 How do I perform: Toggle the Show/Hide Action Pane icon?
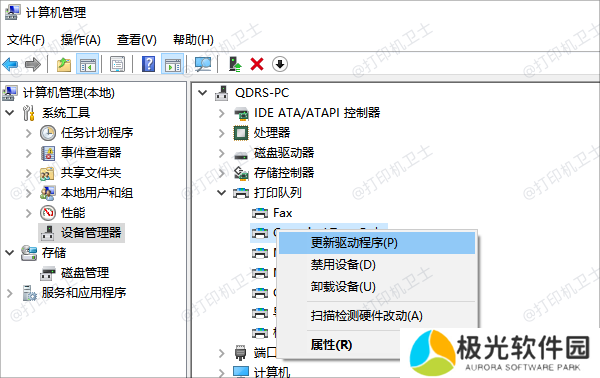(x=173, y=64)
